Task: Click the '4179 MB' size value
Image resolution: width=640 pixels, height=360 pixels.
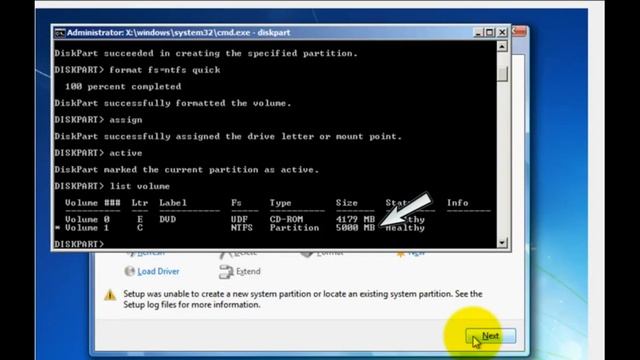Action: (355, 219)
